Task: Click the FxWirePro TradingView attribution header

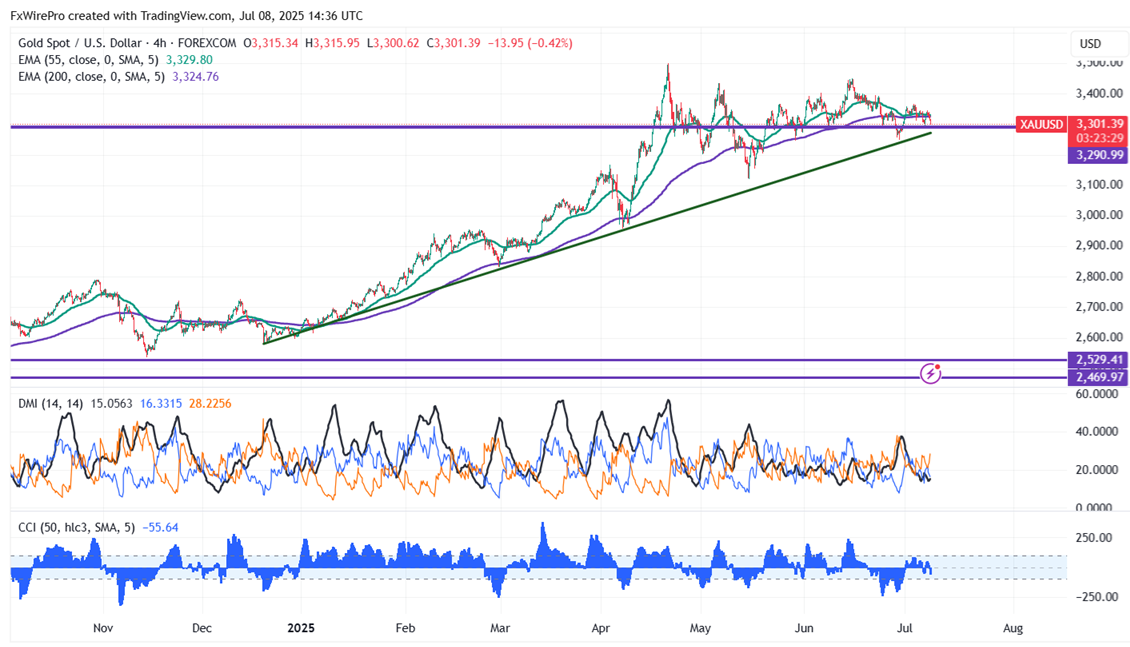Action: point(187,15)
